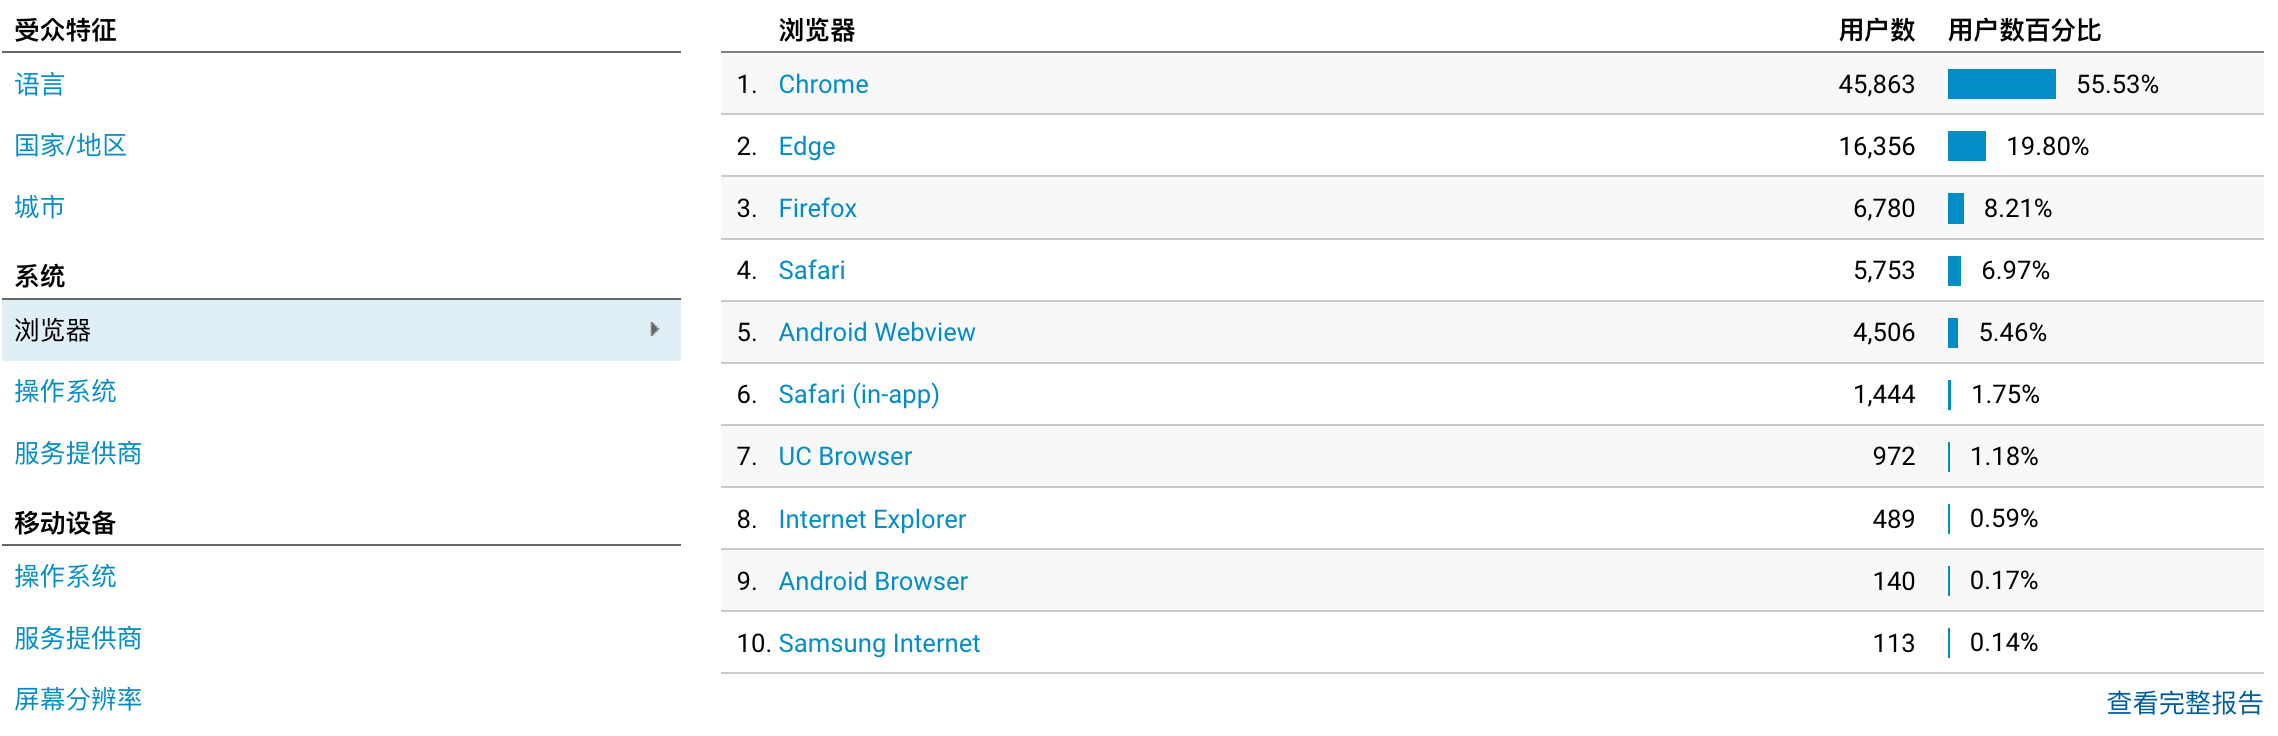Click the Edge browser link
The width and height of the screenshot is (2278, 736).
[x=806, y=146]
